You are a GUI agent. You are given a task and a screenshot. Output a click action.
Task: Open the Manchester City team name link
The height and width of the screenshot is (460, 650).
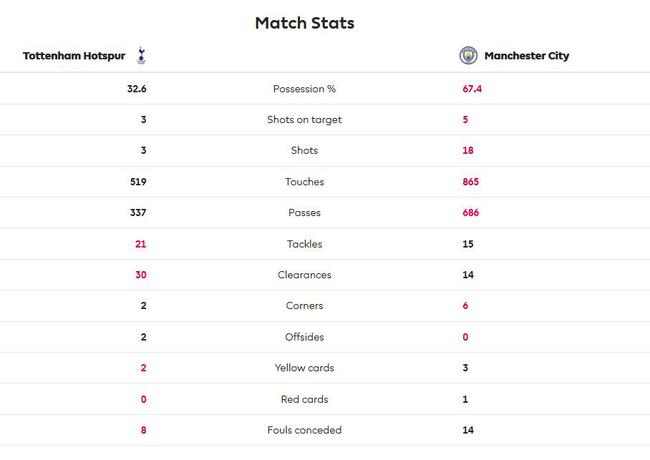(x=526, y=56)
